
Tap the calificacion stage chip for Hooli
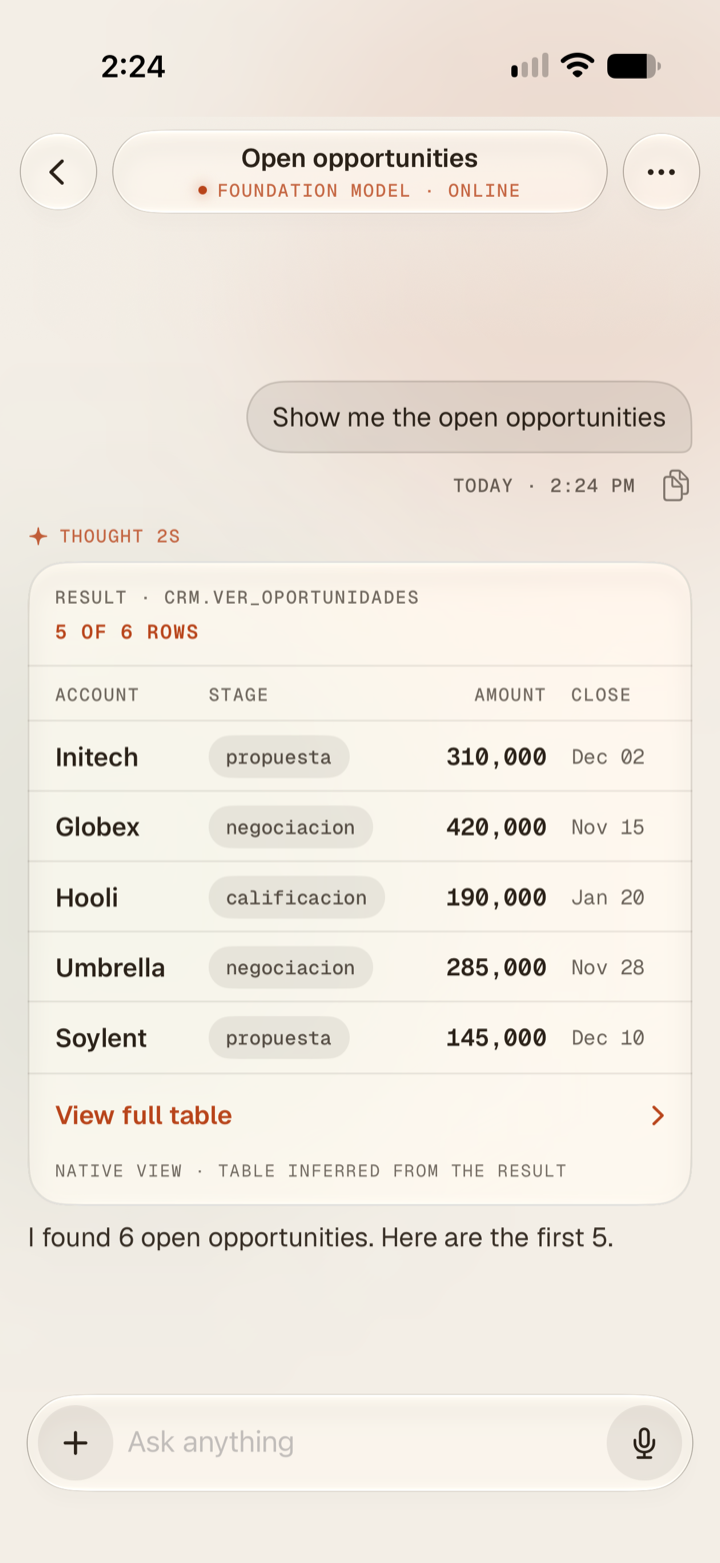click(297, 897)
